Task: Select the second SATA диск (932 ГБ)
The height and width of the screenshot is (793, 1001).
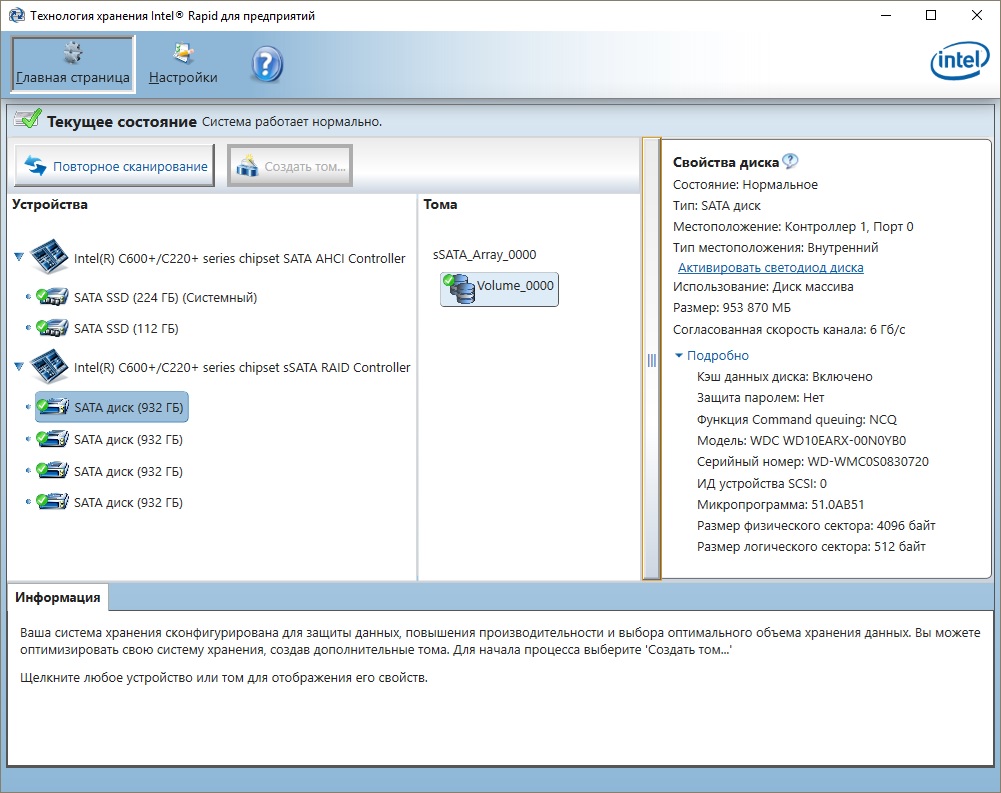Action: point(128,440)
